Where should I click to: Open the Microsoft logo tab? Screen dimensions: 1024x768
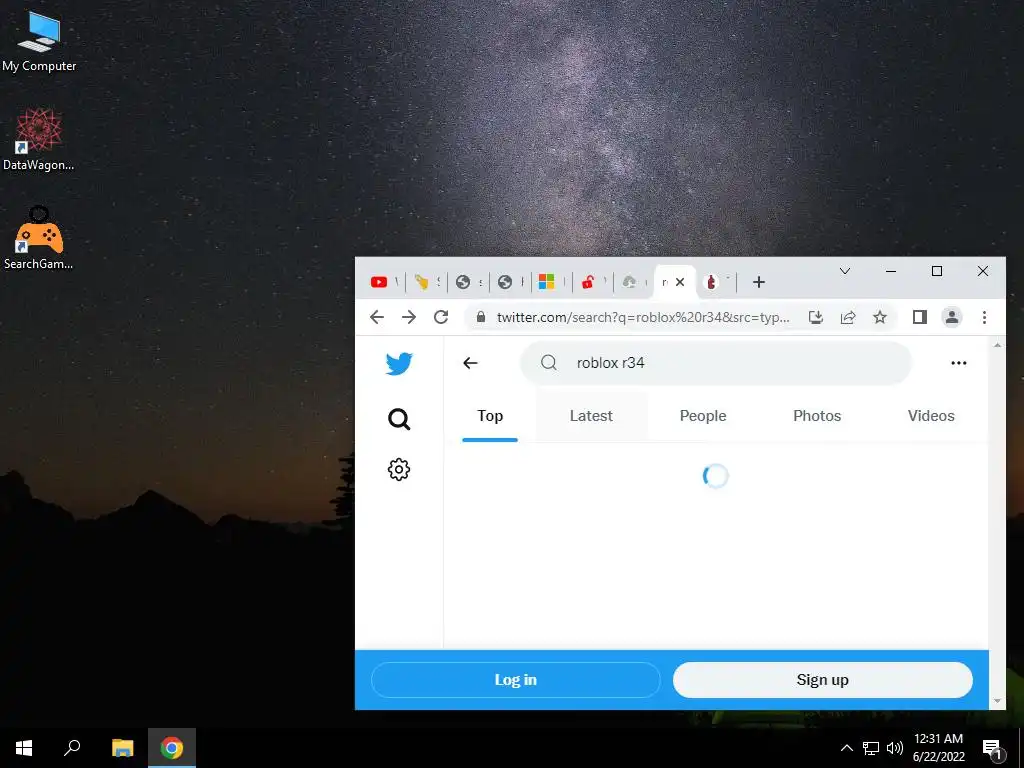tap(547, 282)
